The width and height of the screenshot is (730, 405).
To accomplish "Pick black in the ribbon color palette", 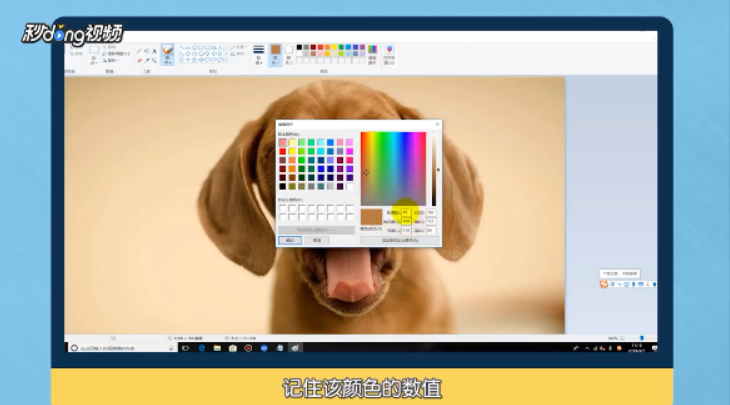I will pyautogui.click(x=299, y=47).
